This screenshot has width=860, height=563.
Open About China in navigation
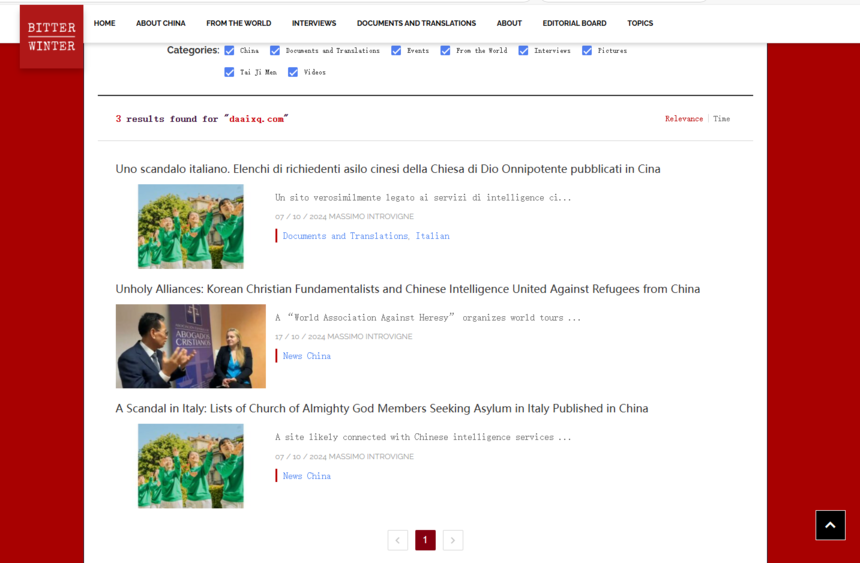161,23
